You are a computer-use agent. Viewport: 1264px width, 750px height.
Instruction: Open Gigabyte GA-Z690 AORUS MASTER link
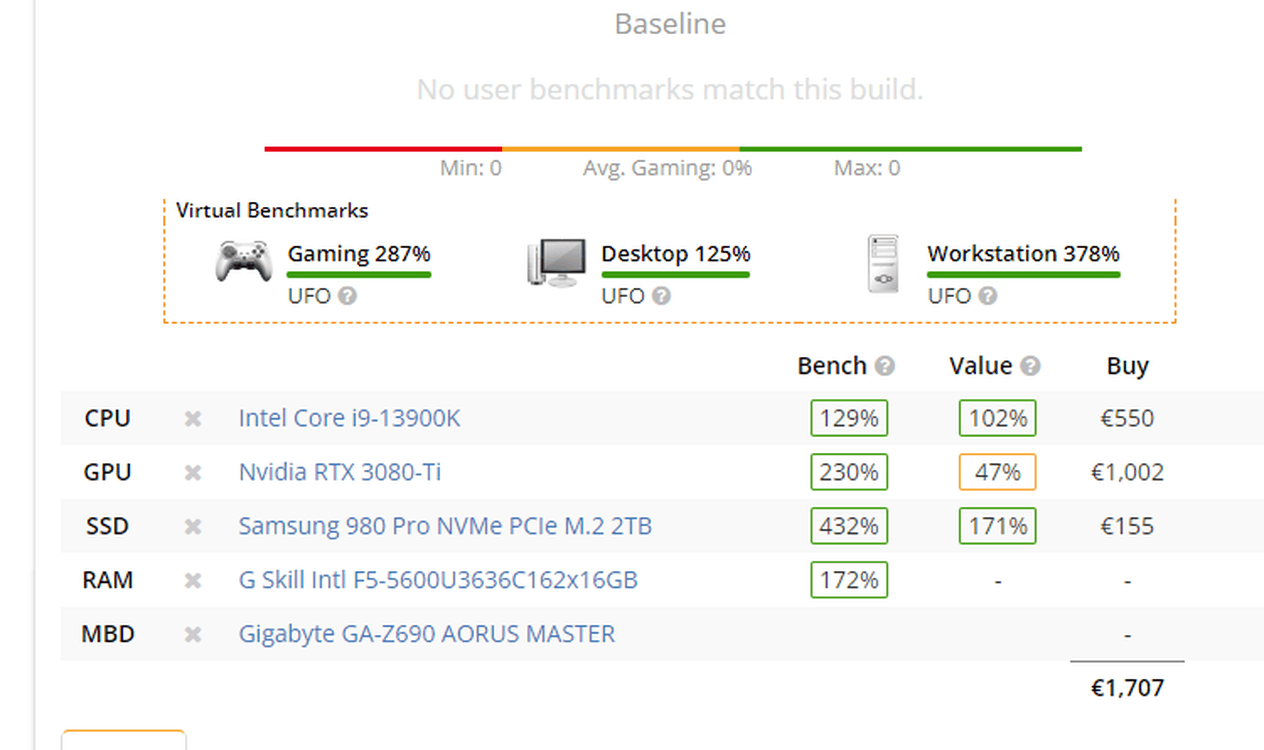427,634
